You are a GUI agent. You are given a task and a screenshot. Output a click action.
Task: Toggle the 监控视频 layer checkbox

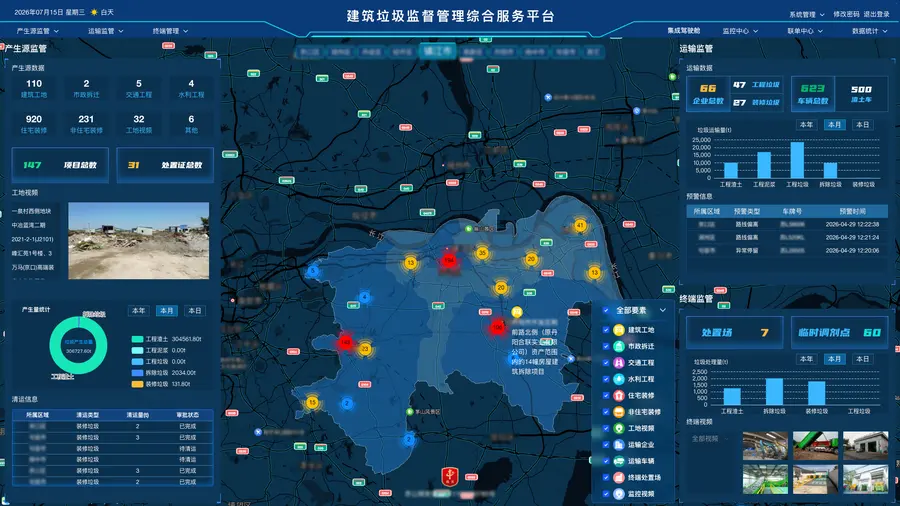click(606, 493)
